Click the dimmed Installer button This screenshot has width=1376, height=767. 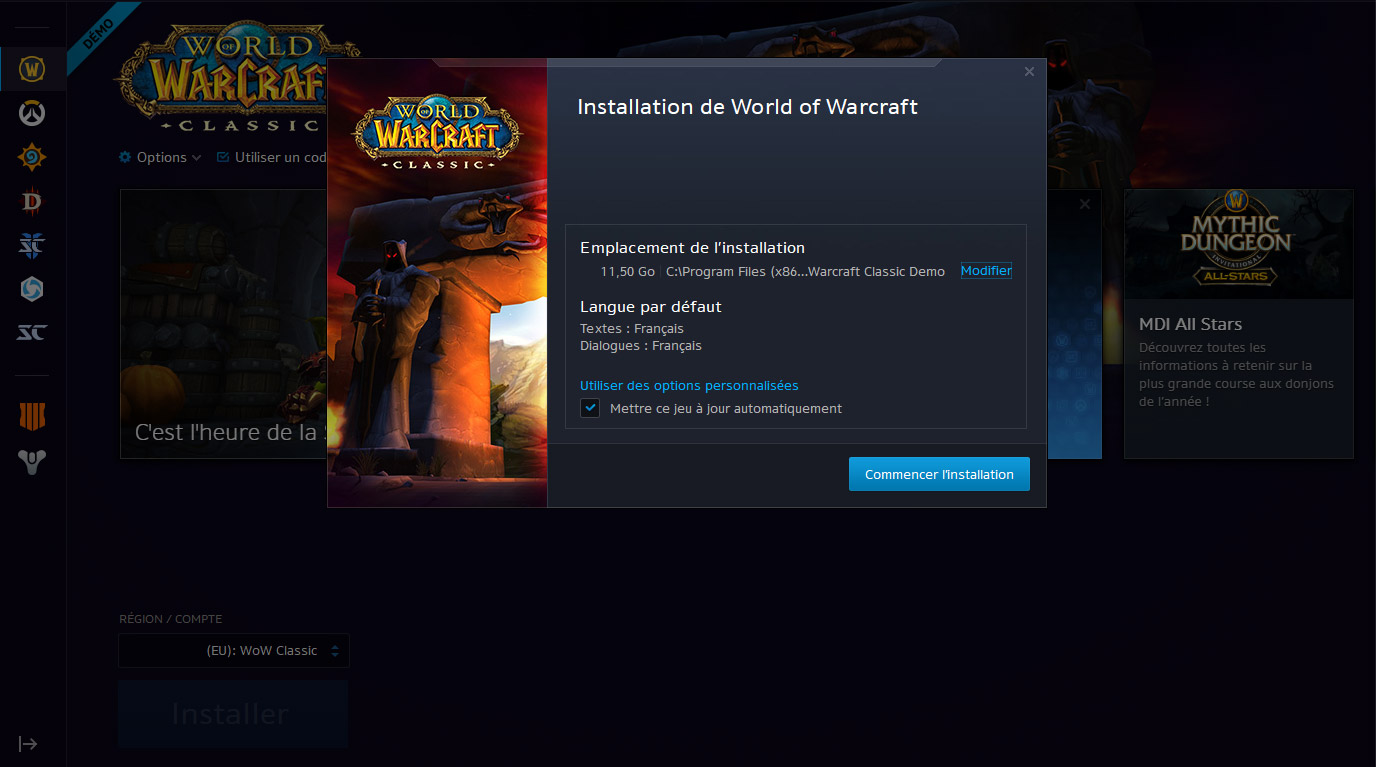tap(233, 714)
